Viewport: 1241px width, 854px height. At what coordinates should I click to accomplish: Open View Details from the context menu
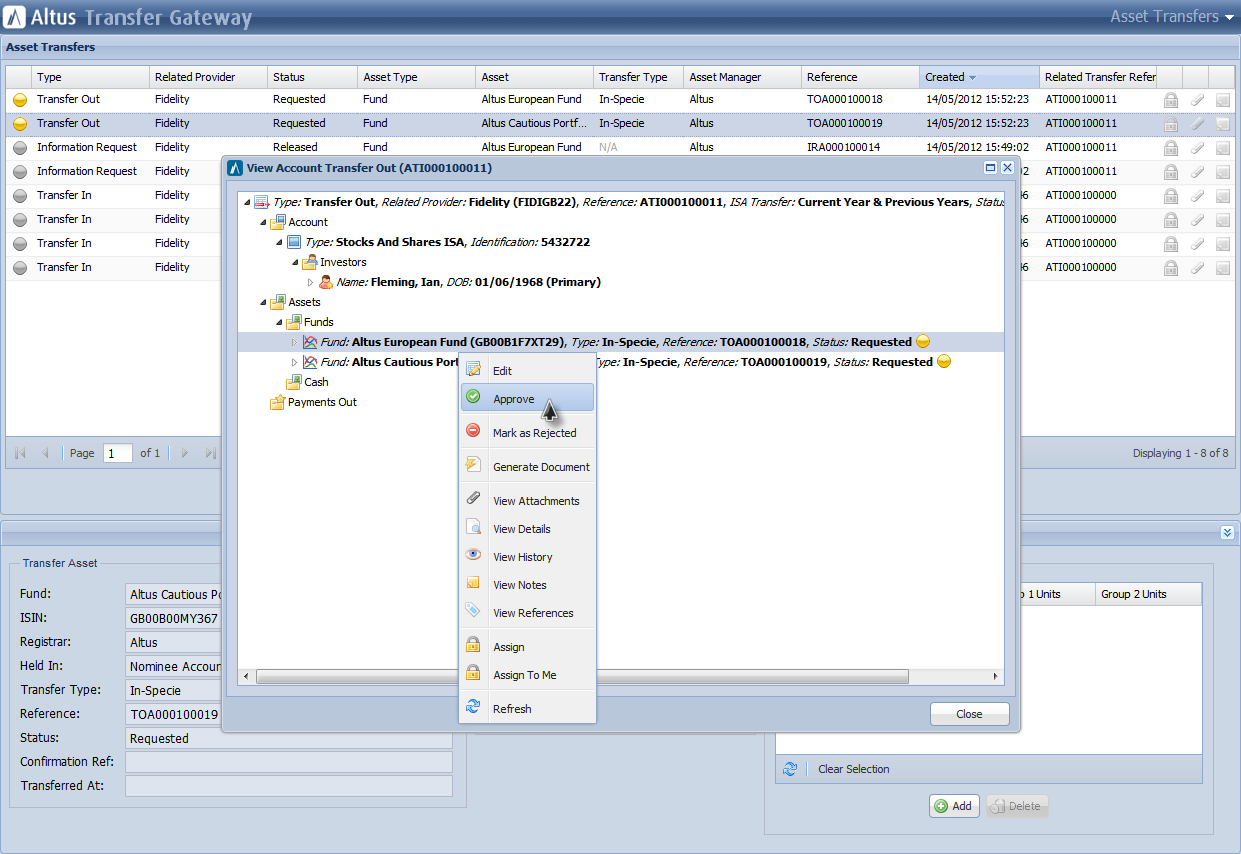[528, 529]
